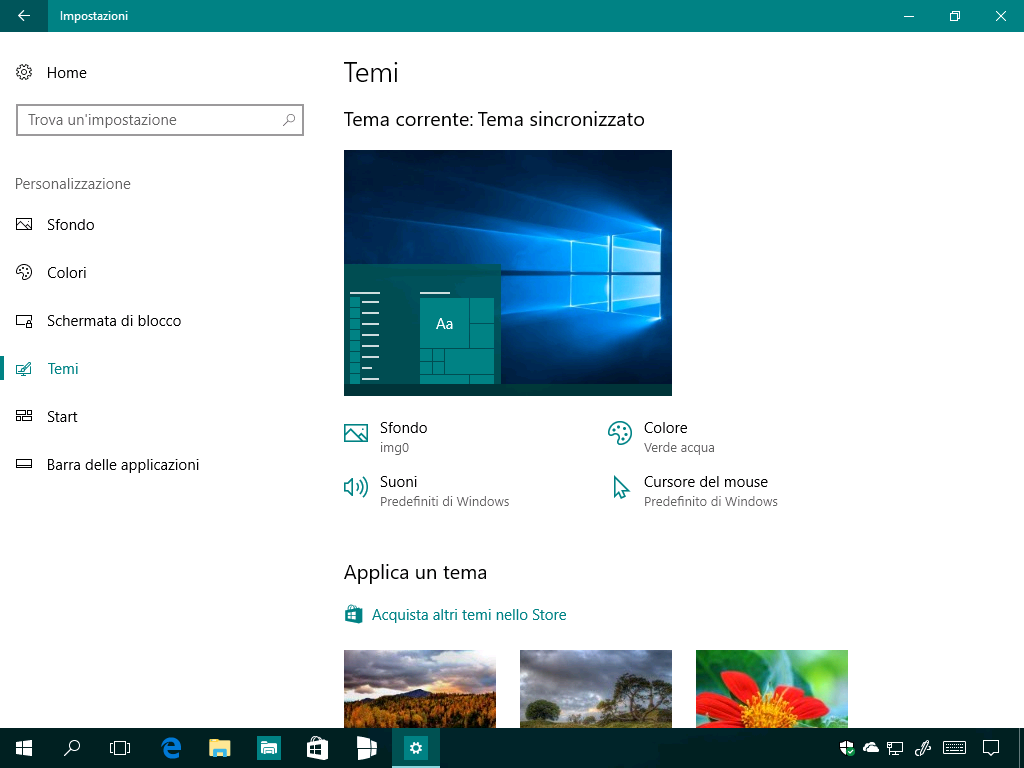Image resolution: width=1024 pixels, height=768 pixels.
Task: Select Personalizzazione in the left sidebar
Action: point(72,184)
